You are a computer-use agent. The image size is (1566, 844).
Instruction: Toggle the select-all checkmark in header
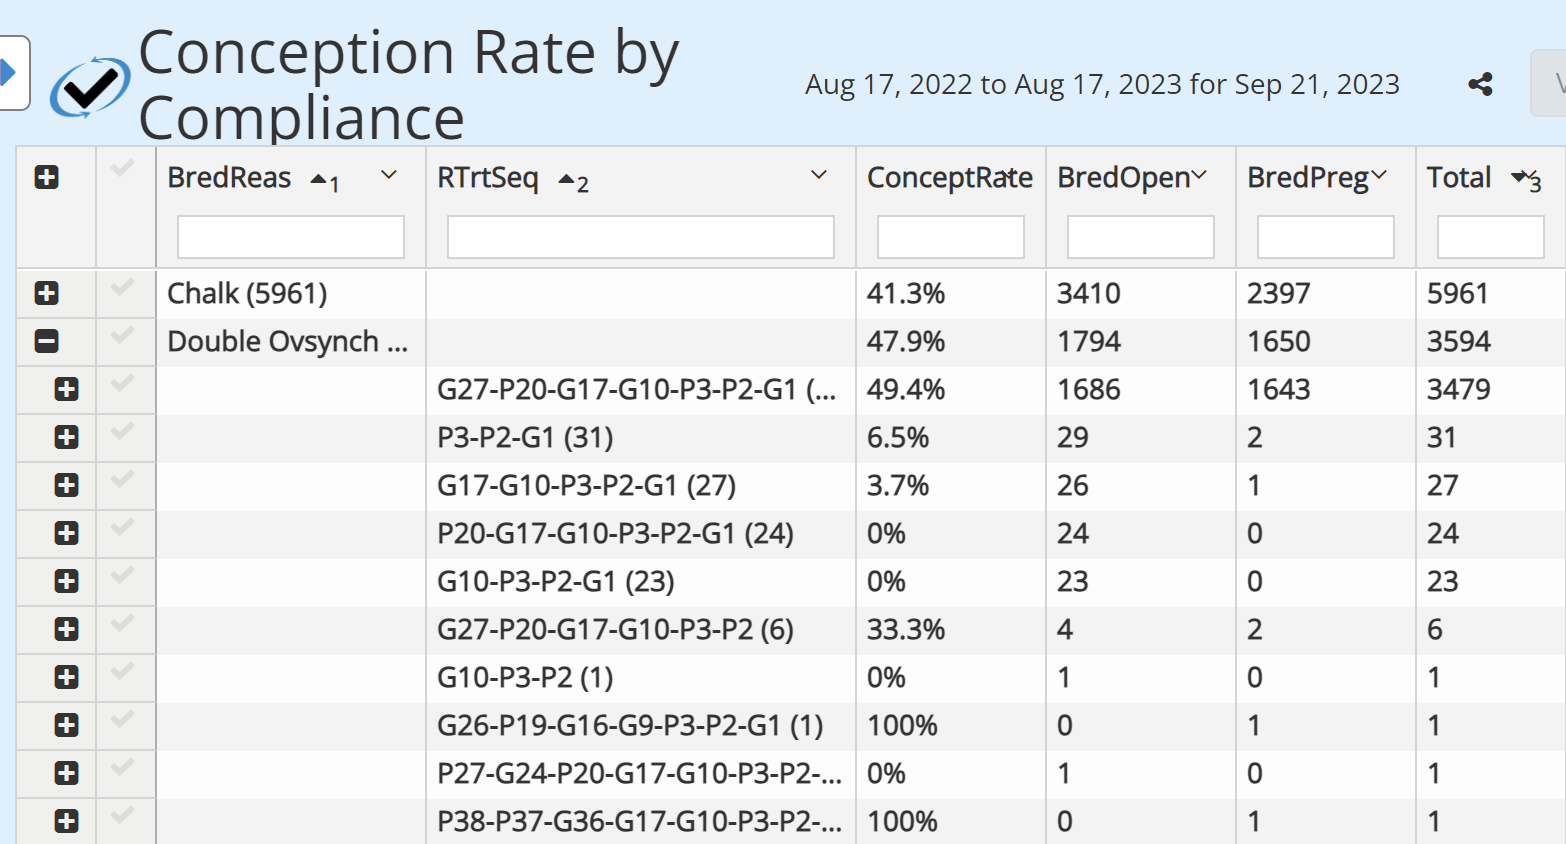point(122,169)
